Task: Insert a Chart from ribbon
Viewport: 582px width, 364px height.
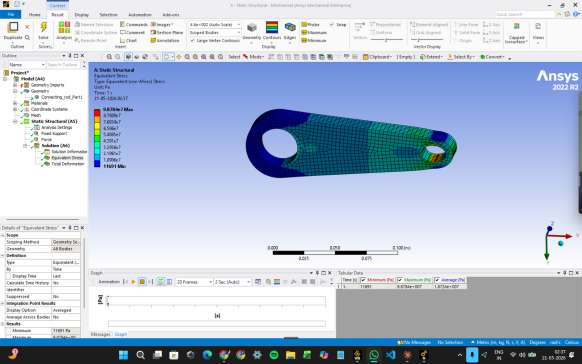Action: (128, 40)
